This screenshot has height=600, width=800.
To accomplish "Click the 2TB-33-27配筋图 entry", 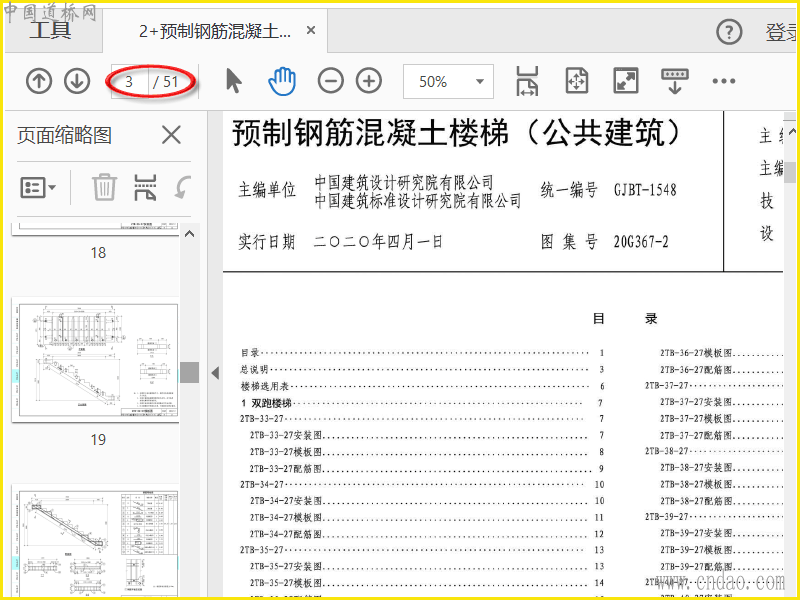I will pos(426,468).
